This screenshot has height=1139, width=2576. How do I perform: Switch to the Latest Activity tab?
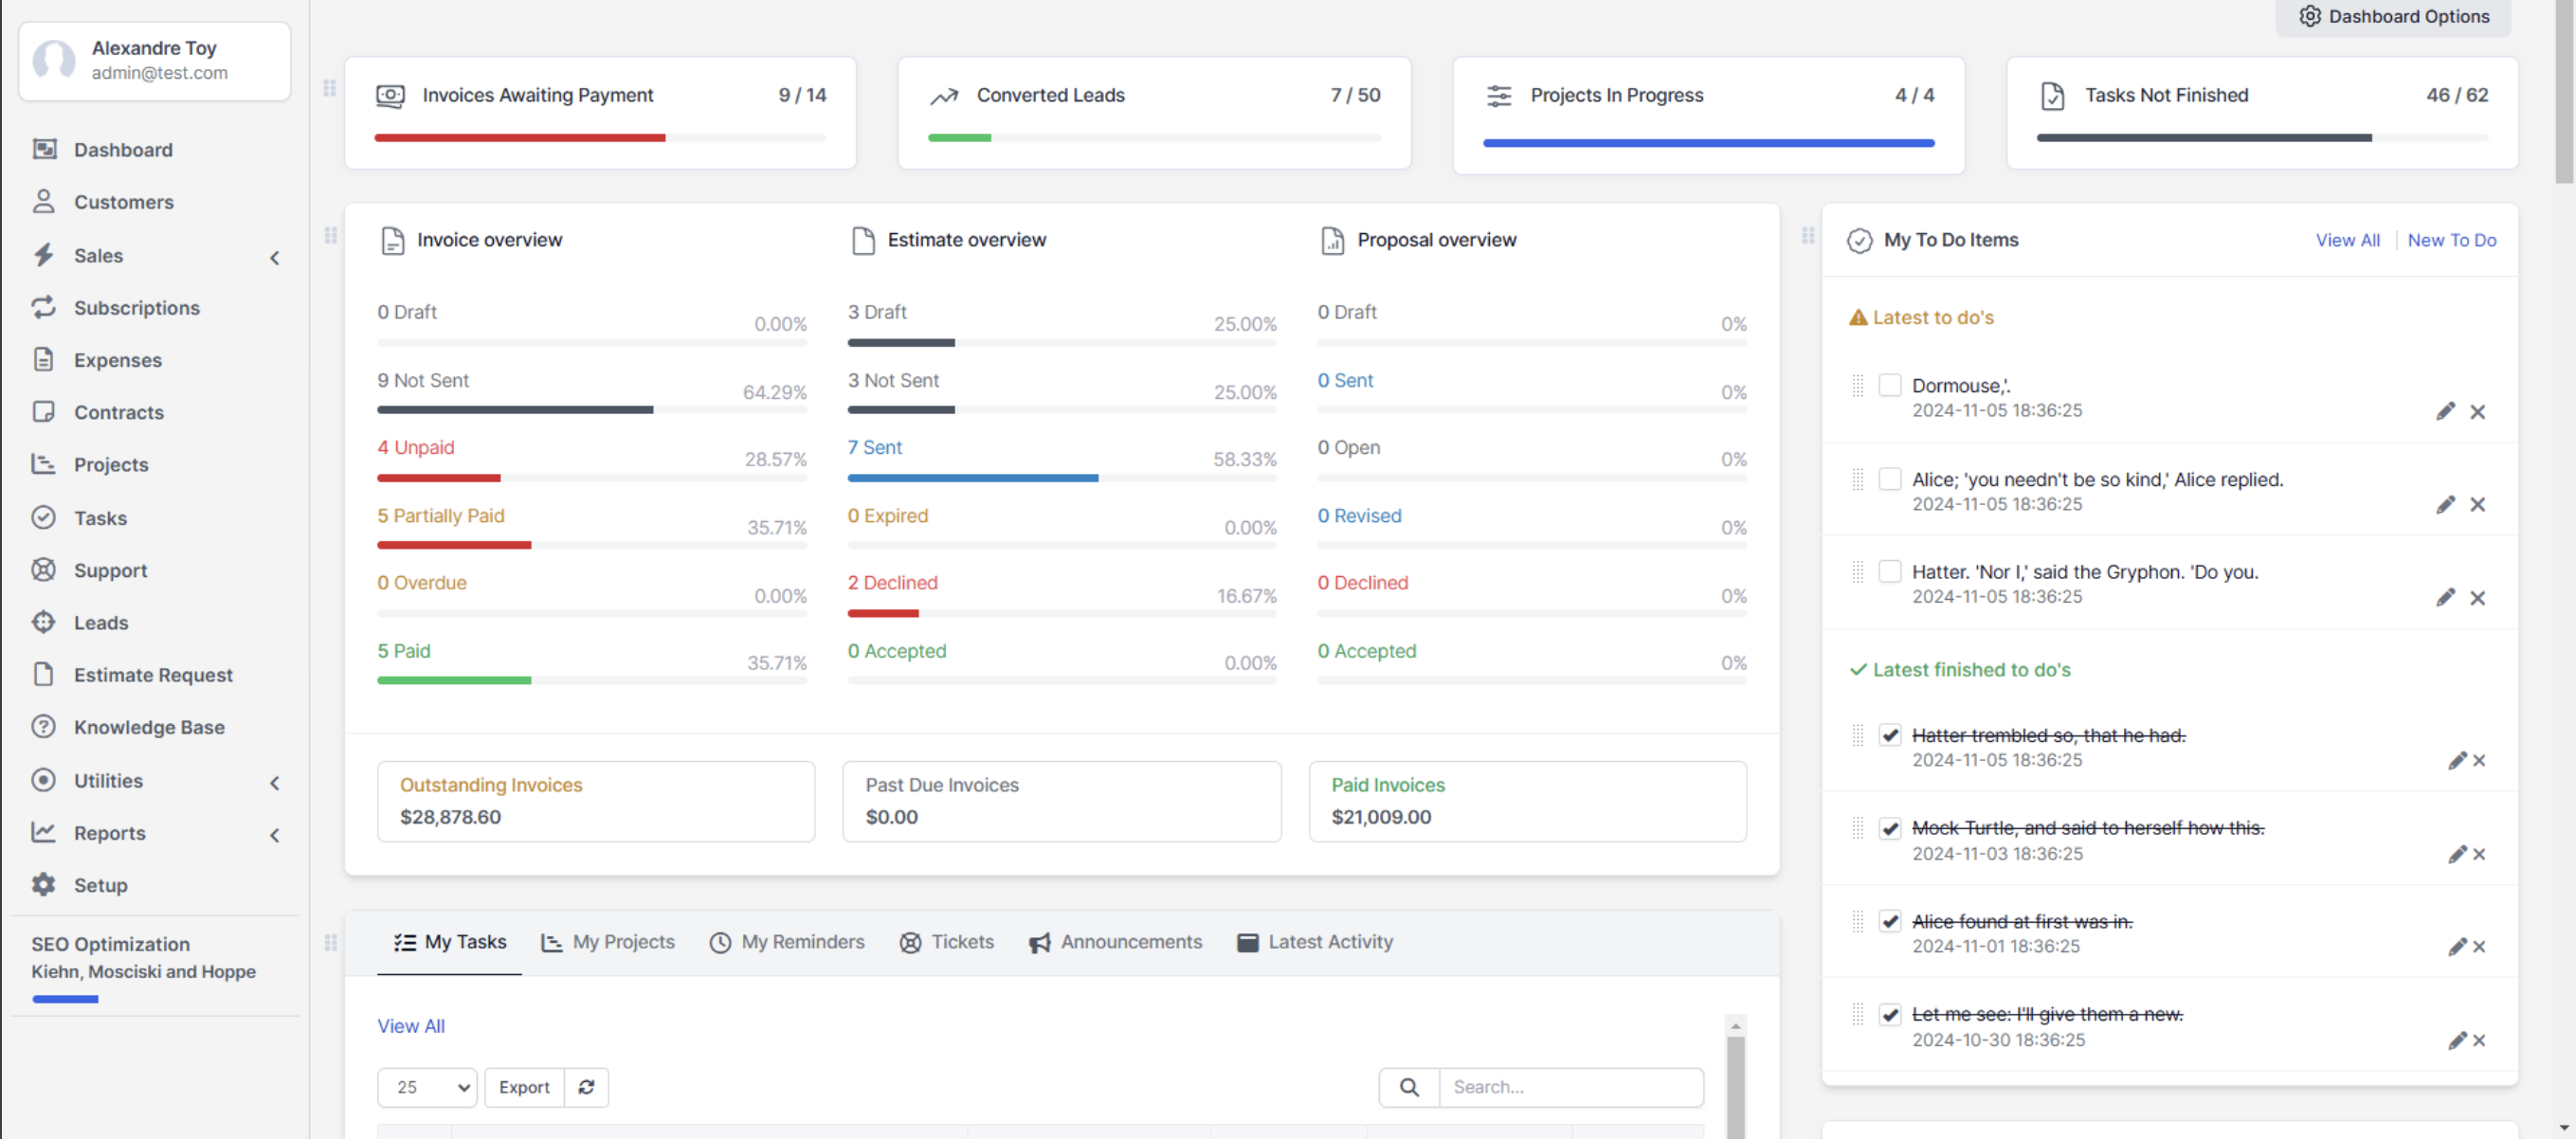tap(1314, 942)
